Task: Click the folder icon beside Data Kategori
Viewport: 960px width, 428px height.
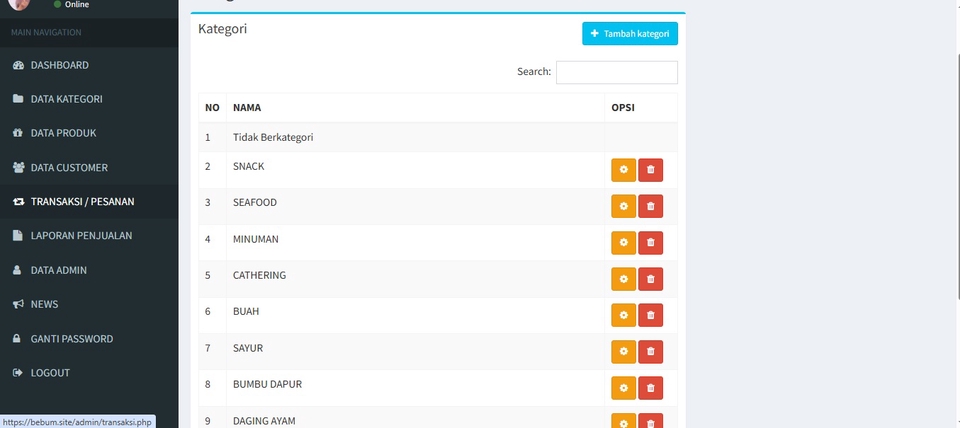Action: click(18, 99)
